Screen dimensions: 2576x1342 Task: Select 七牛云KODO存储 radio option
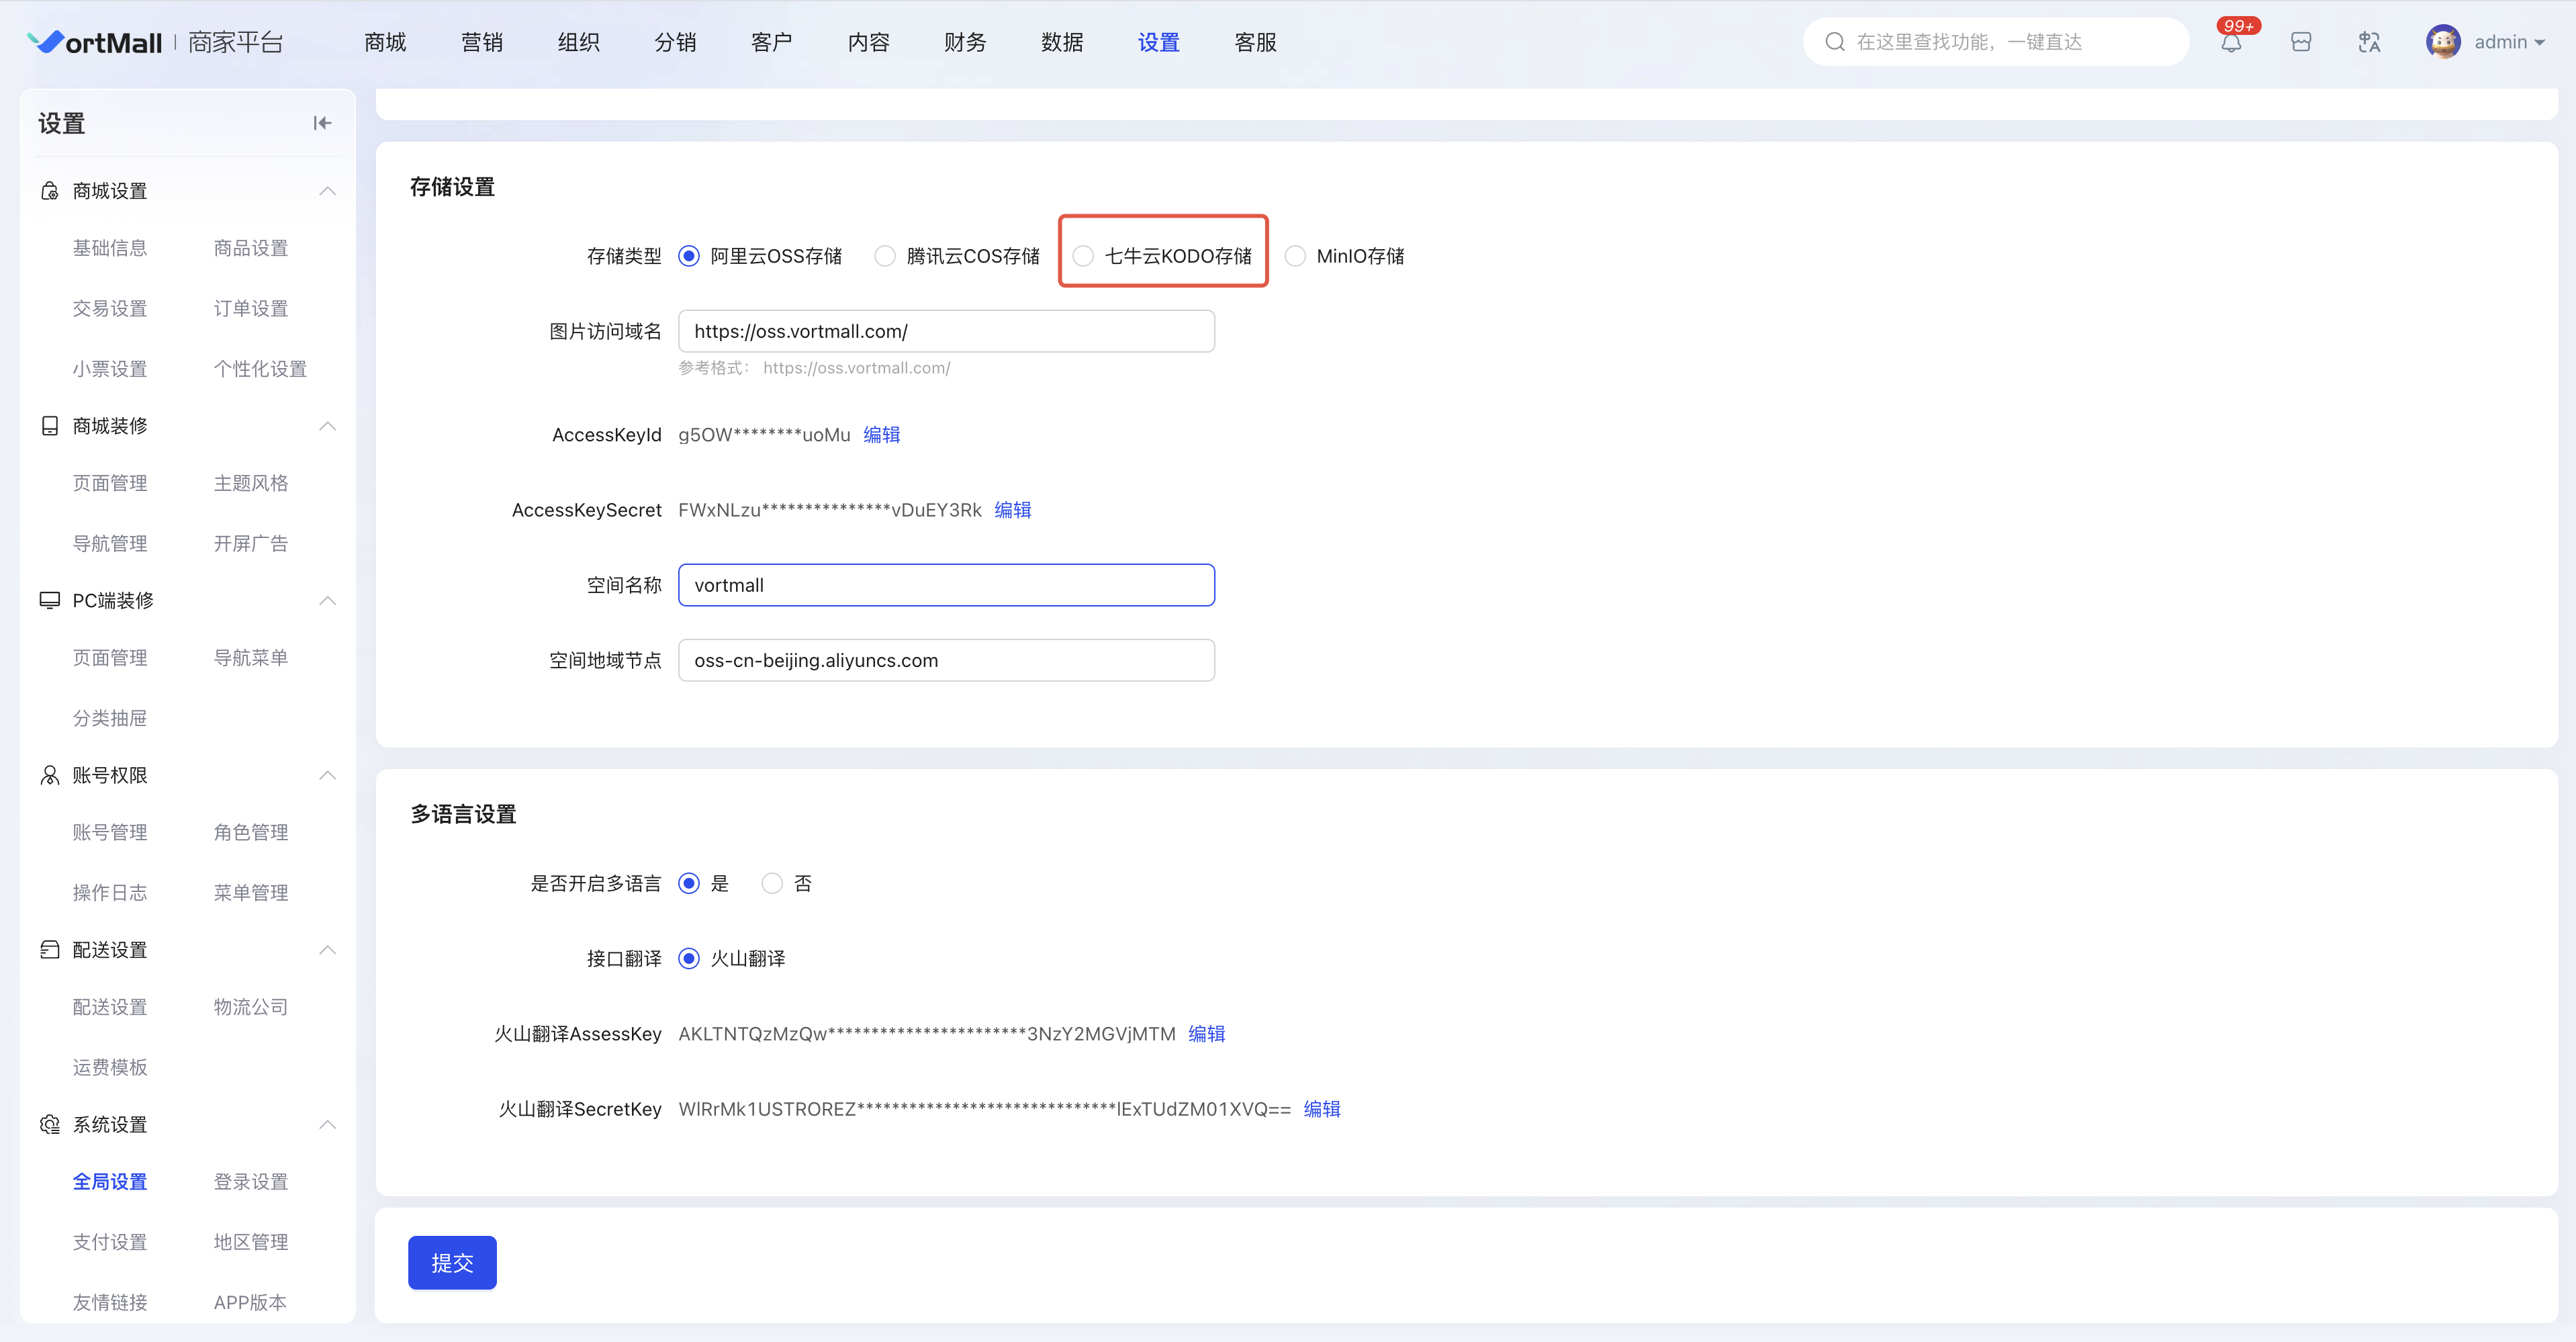point(1083,256)
